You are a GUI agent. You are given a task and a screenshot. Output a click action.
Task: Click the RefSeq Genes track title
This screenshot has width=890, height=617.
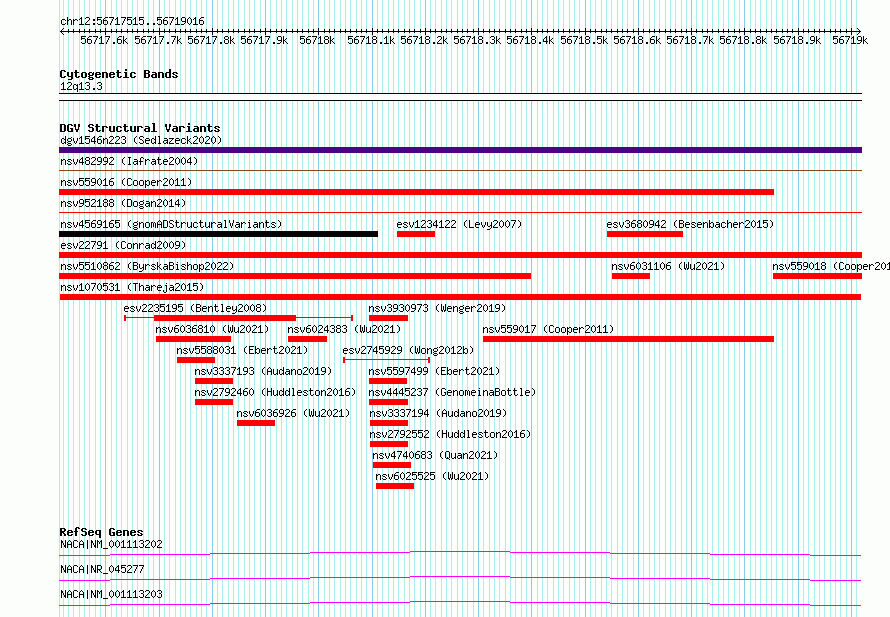tap(101, 532)
